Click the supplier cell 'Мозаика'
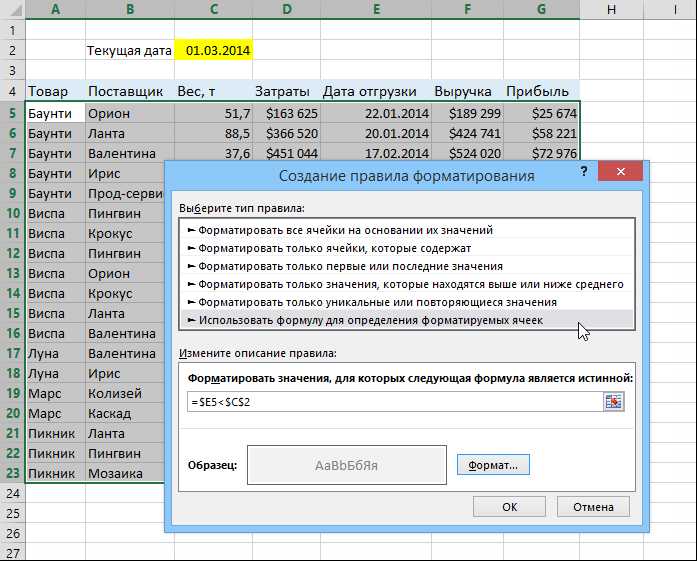The width and height of the screenshot is (697, 561). [x=125, y=473]
